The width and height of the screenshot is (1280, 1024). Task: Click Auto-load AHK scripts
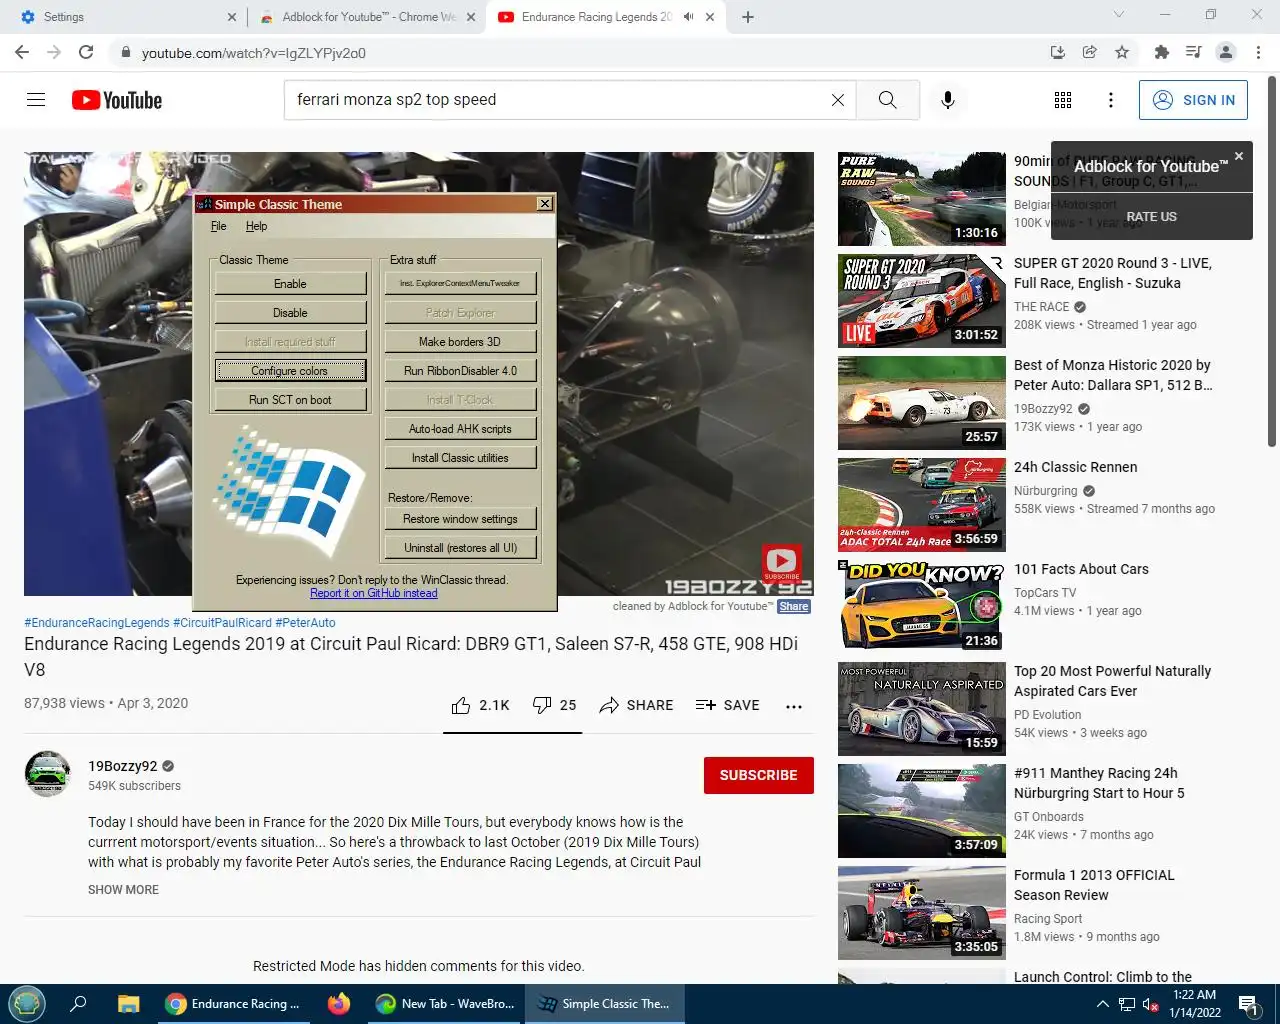pyautogui.click(x=460, y=429)
